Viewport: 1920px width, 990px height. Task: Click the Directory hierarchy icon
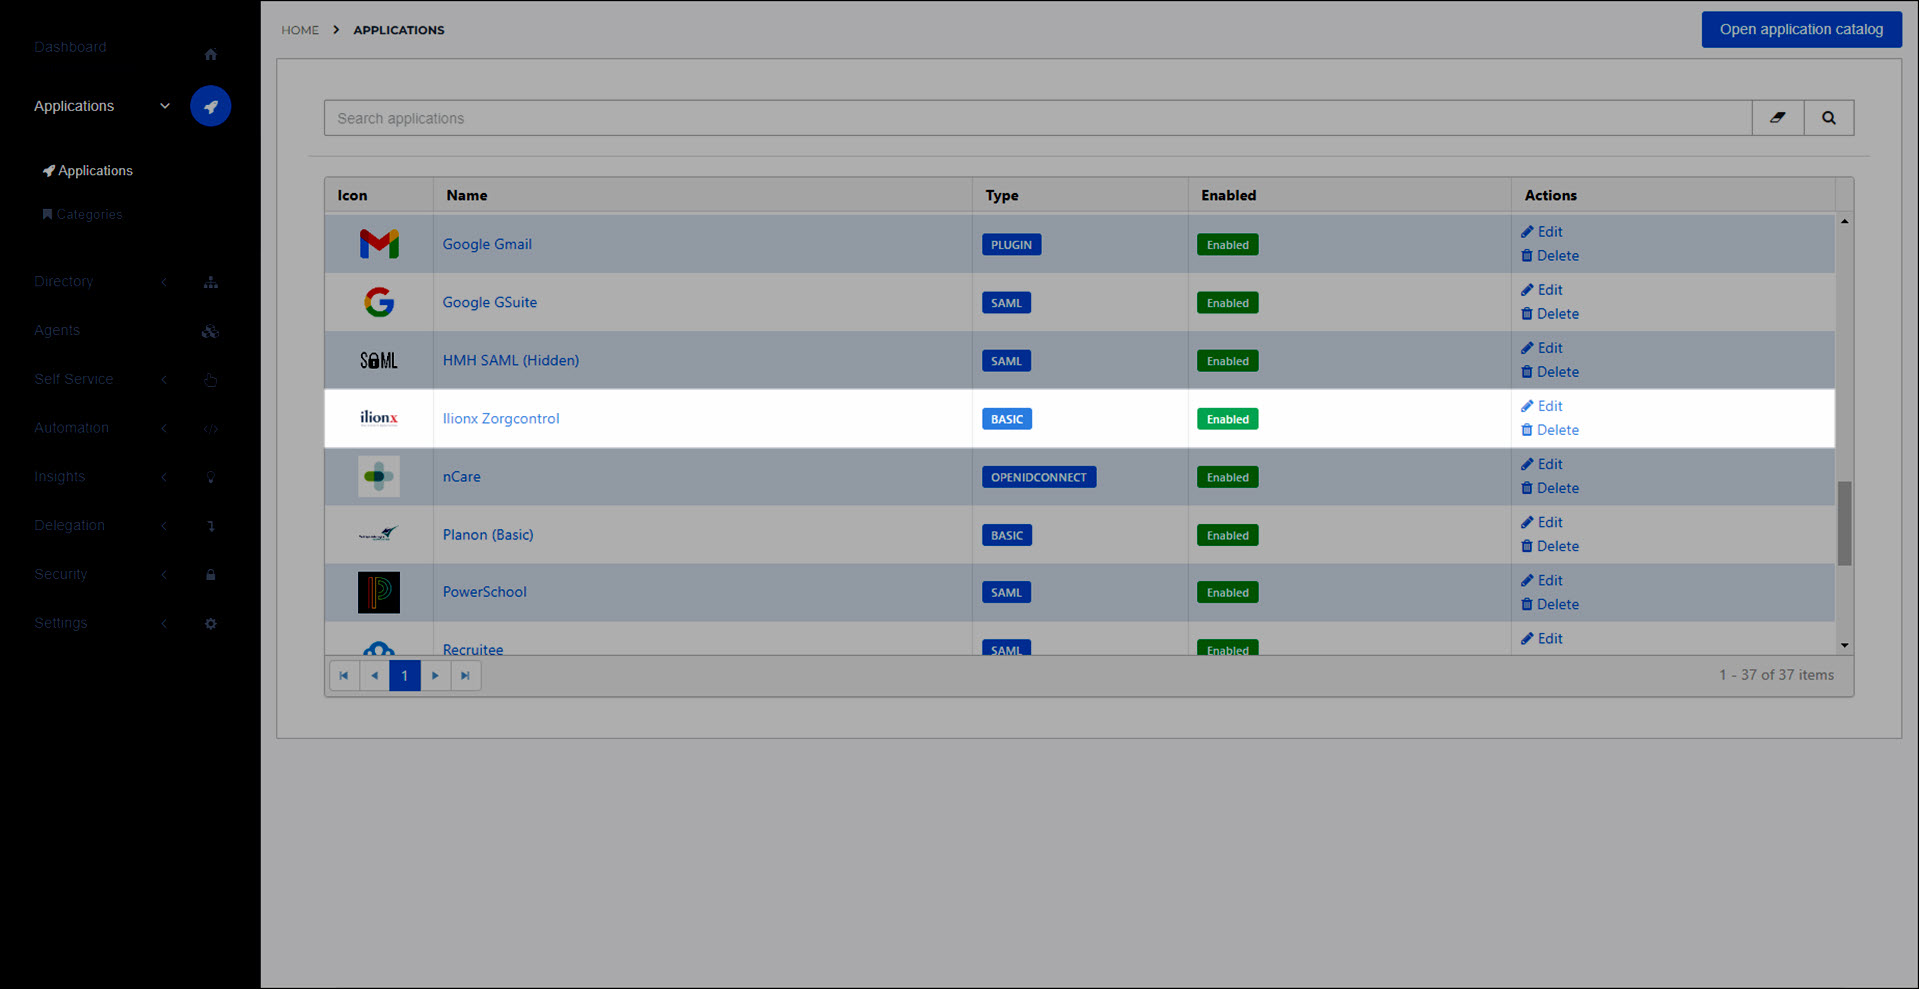210,282
